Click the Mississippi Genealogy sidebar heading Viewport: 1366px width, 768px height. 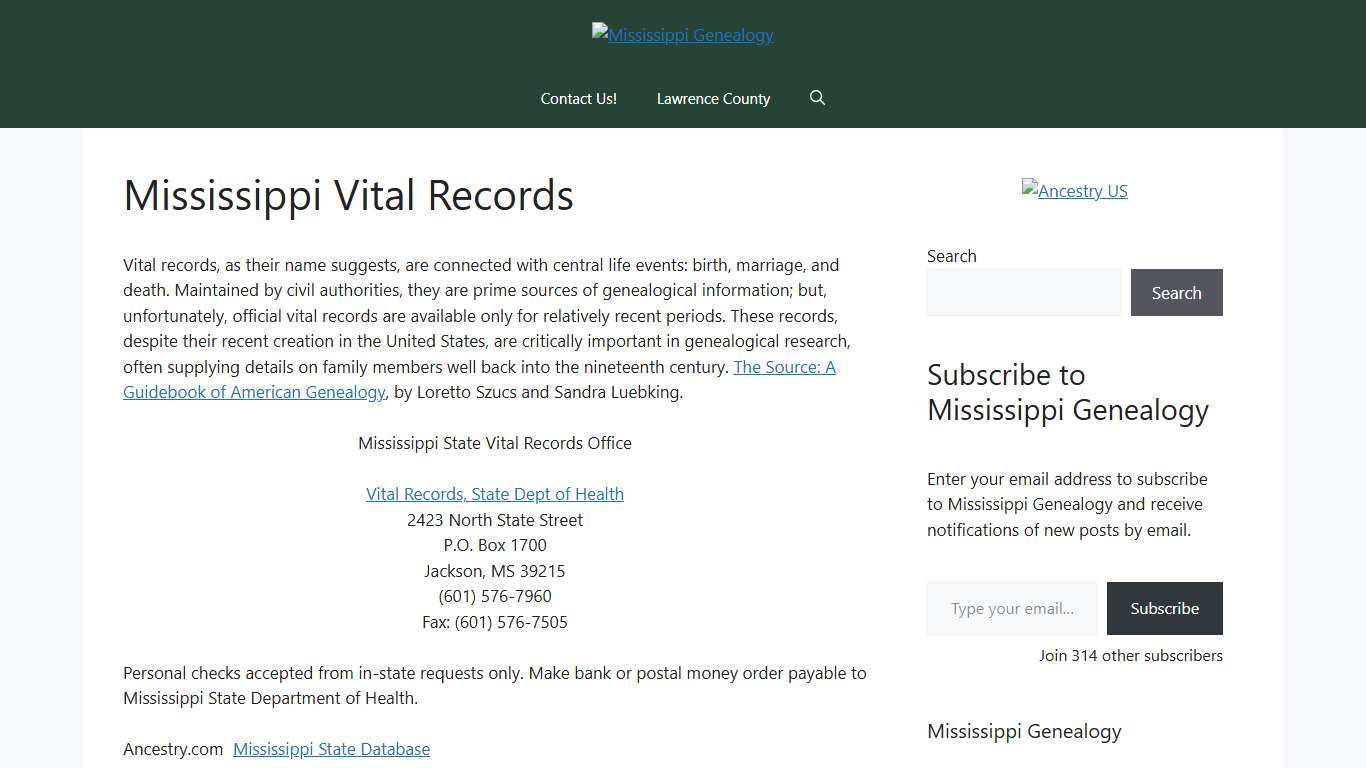coord(1024,731)
